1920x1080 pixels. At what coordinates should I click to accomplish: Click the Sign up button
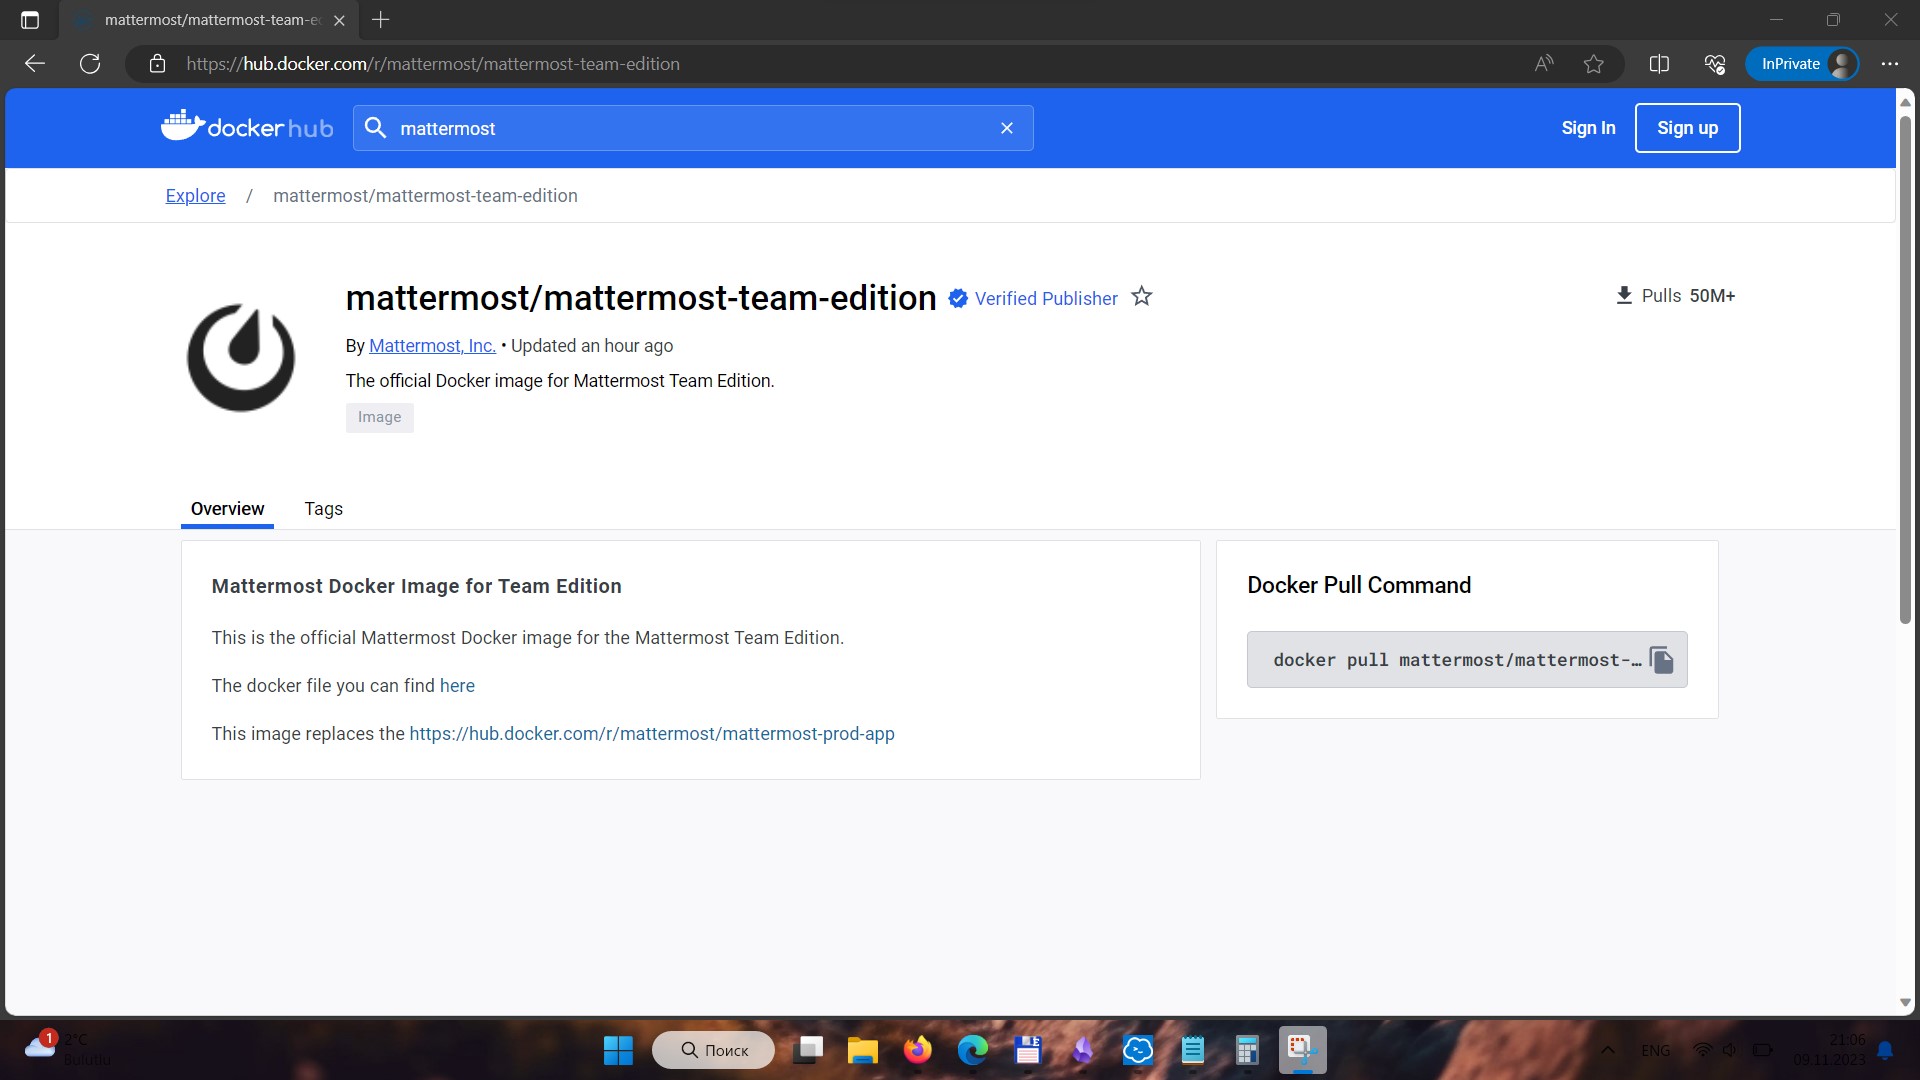pyautogui.click(x=1687, y=128)
